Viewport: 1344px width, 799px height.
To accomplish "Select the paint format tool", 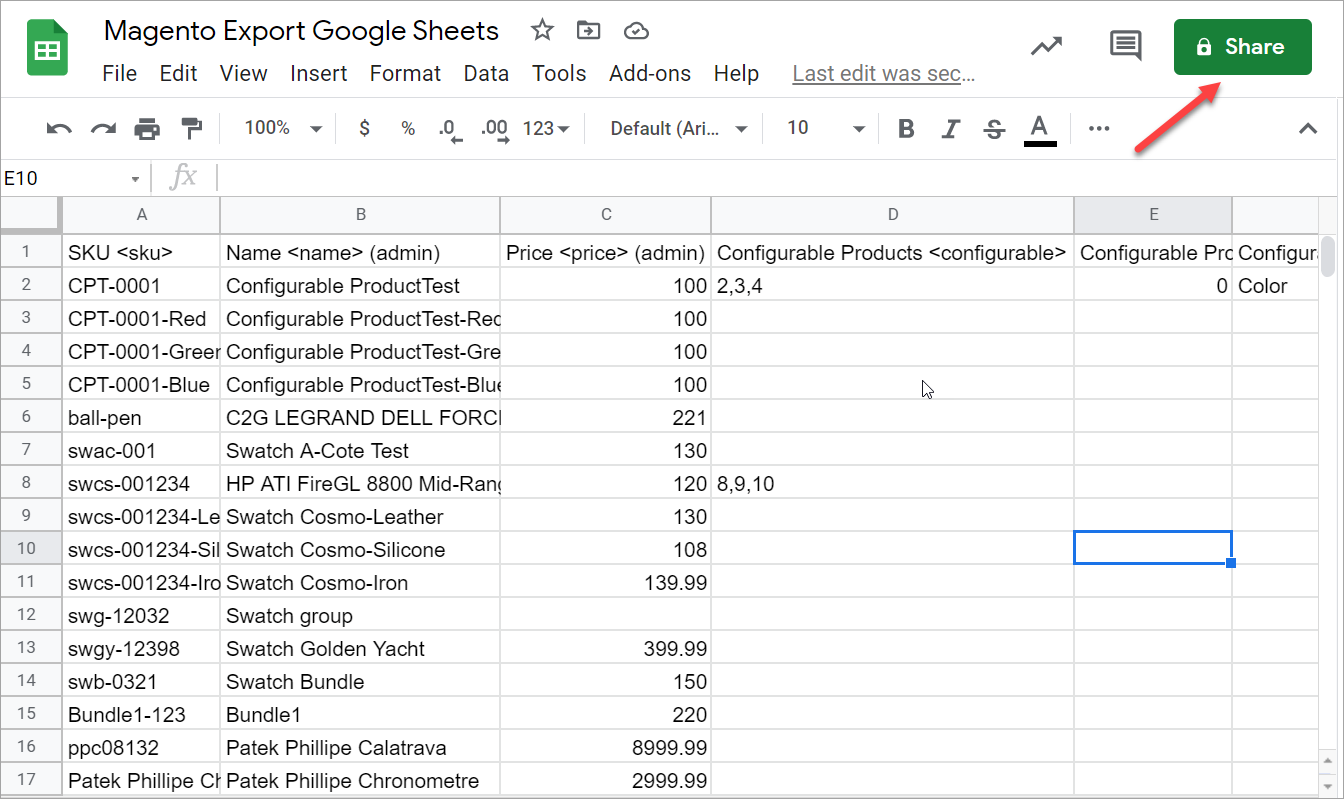I will pyautogui.click(x=191, y=128).
